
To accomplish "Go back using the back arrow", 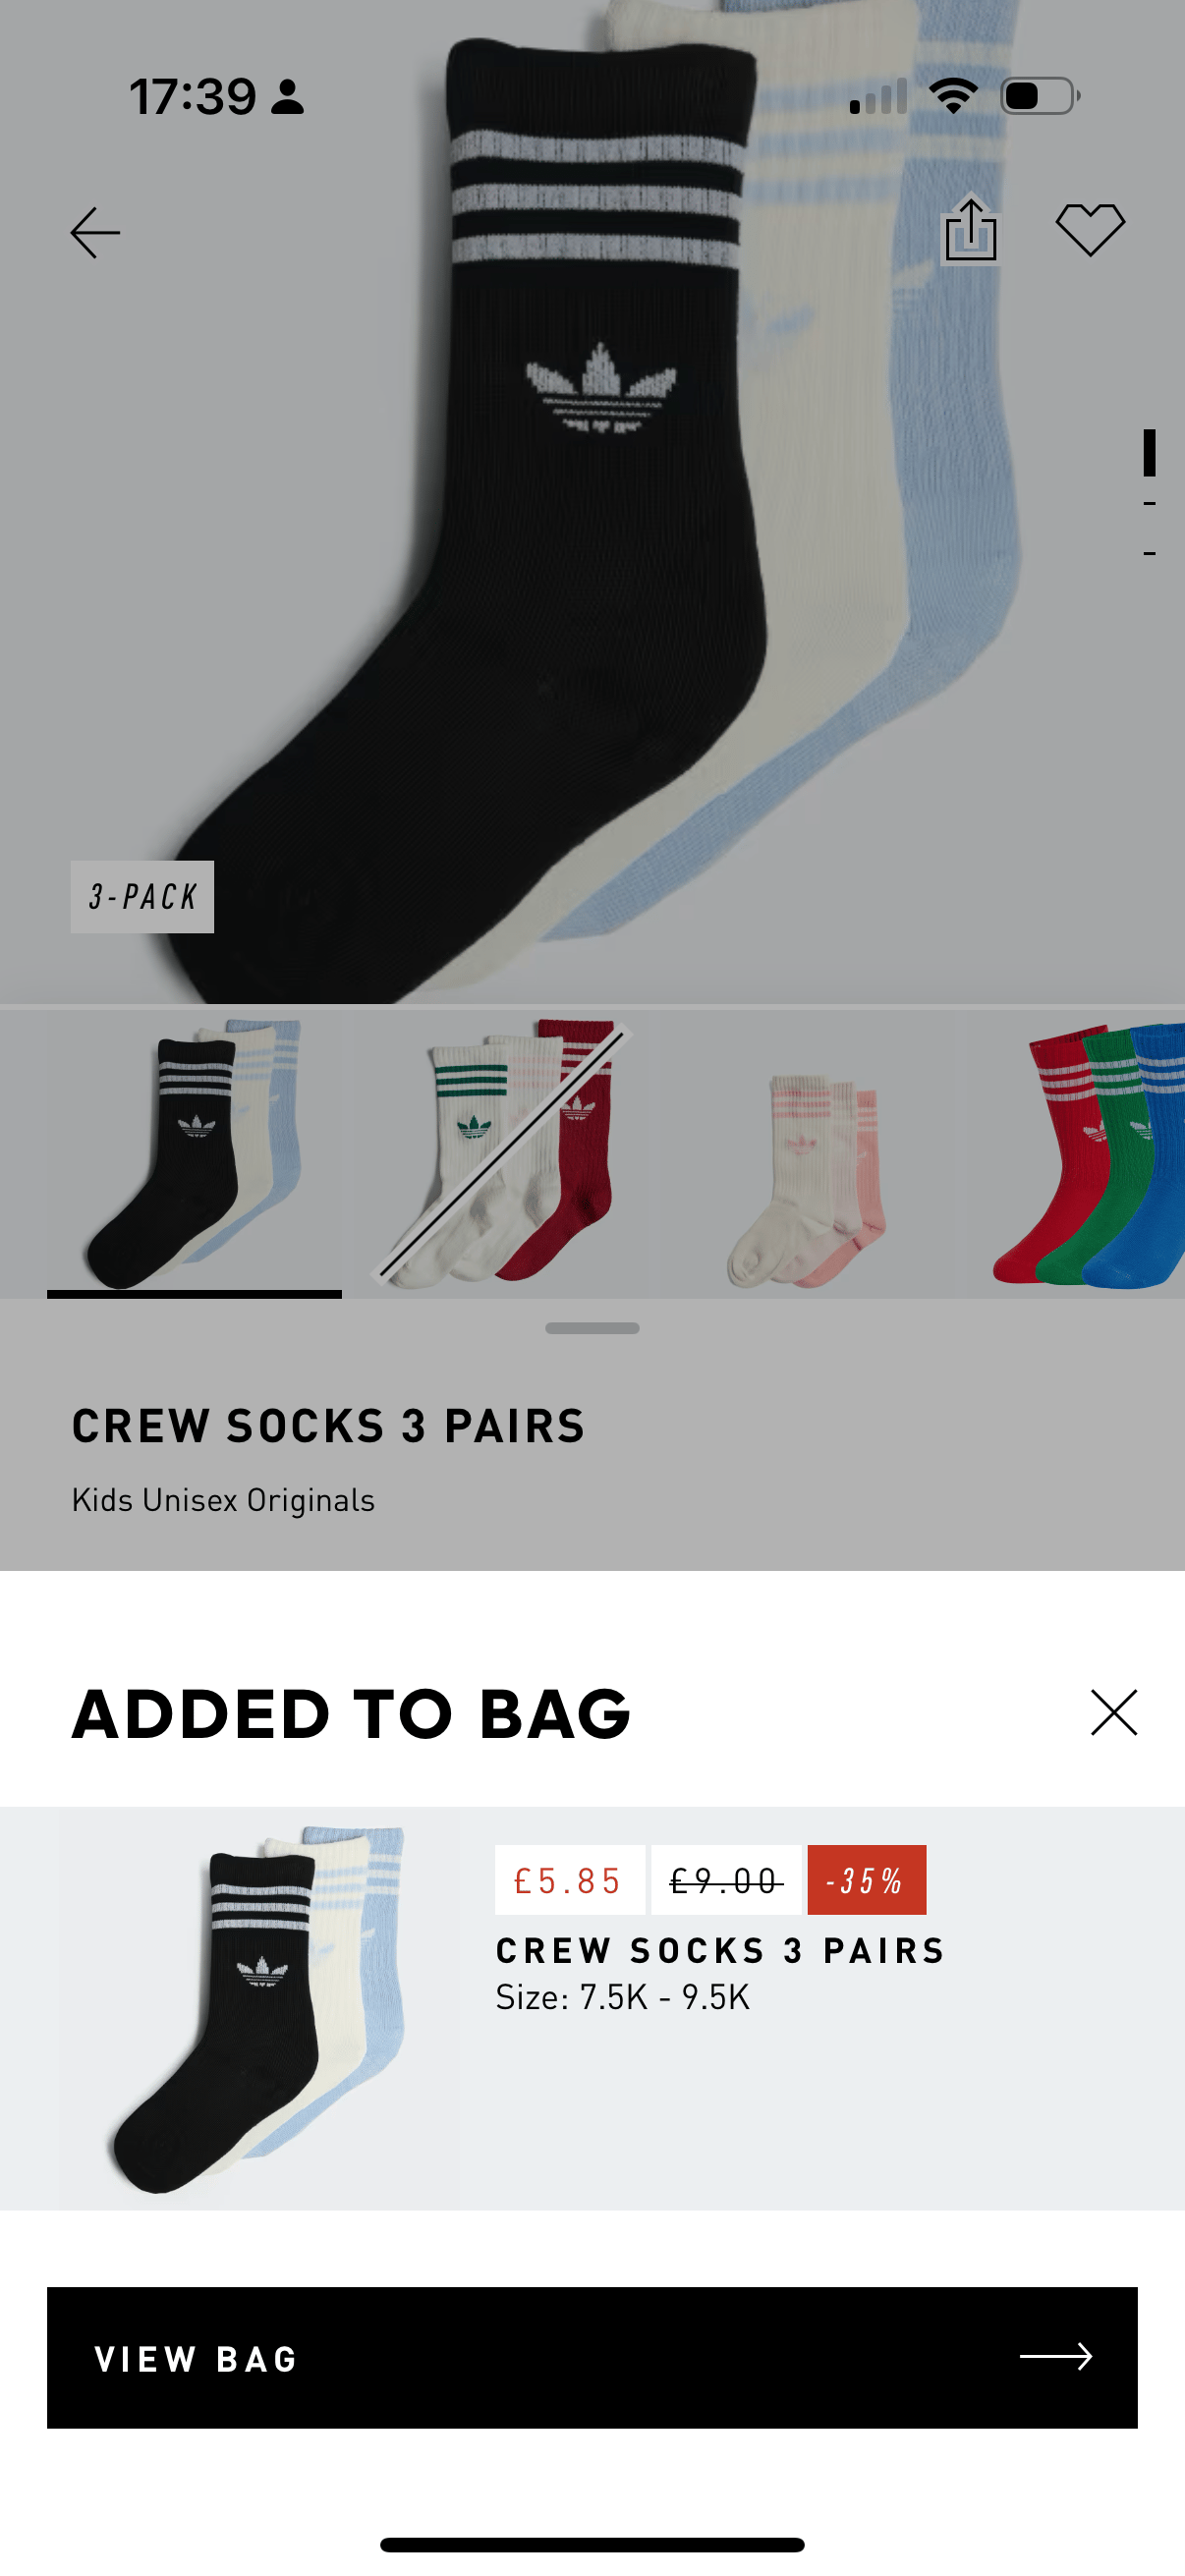I will (x=95, y=231).
